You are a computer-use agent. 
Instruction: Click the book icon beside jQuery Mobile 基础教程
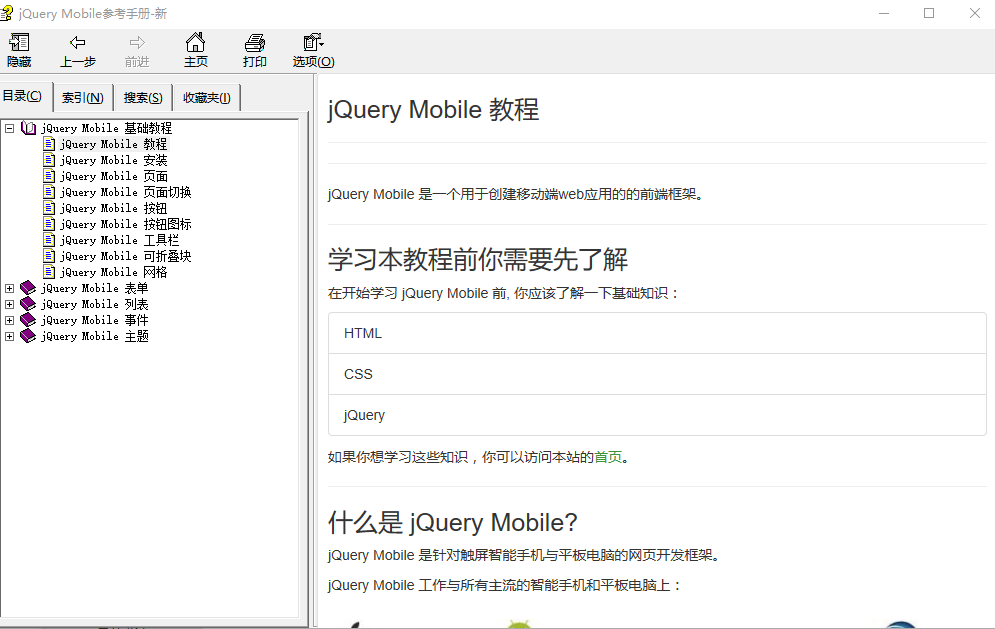point(31,127)
